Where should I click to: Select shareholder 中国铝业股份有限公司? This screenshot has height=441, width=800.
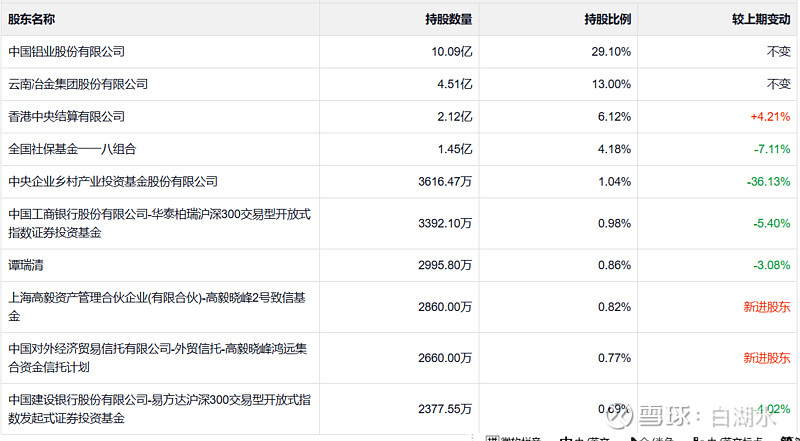click(x=66, y=52)
